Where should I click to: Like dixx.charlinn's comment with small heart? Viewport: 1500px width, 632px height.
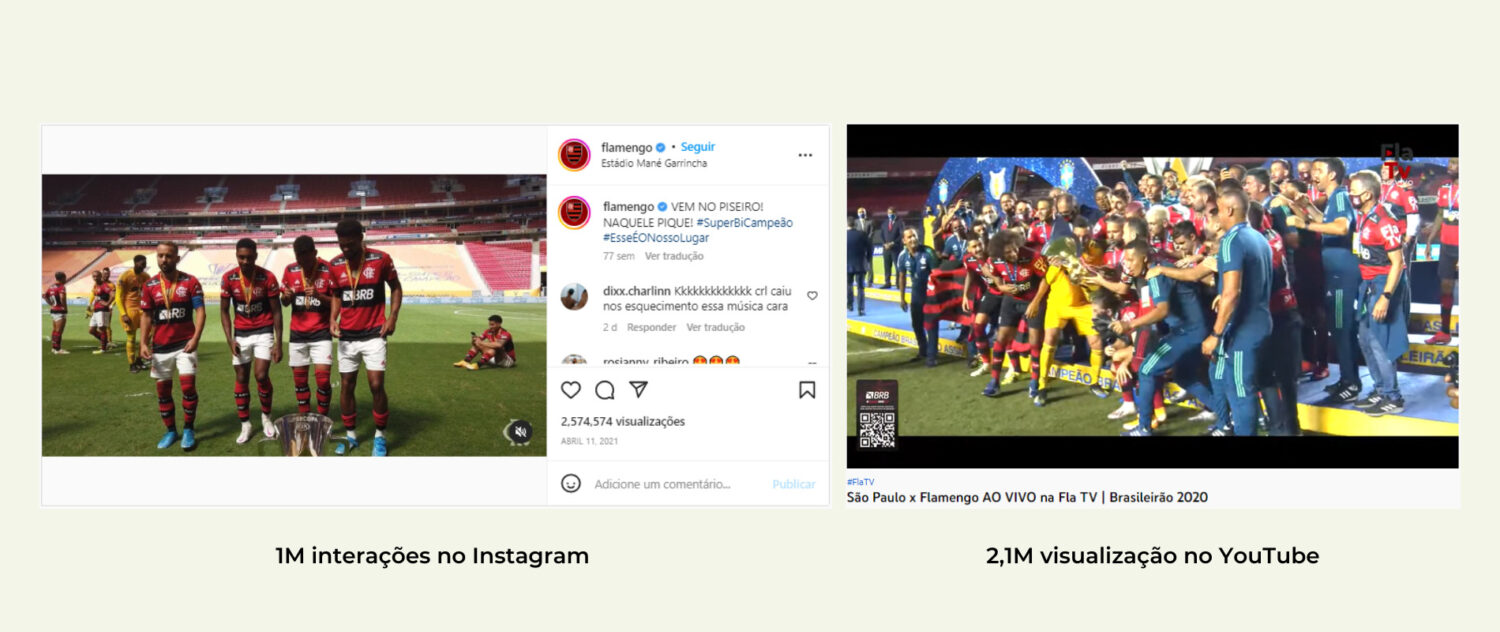point(812,296)
